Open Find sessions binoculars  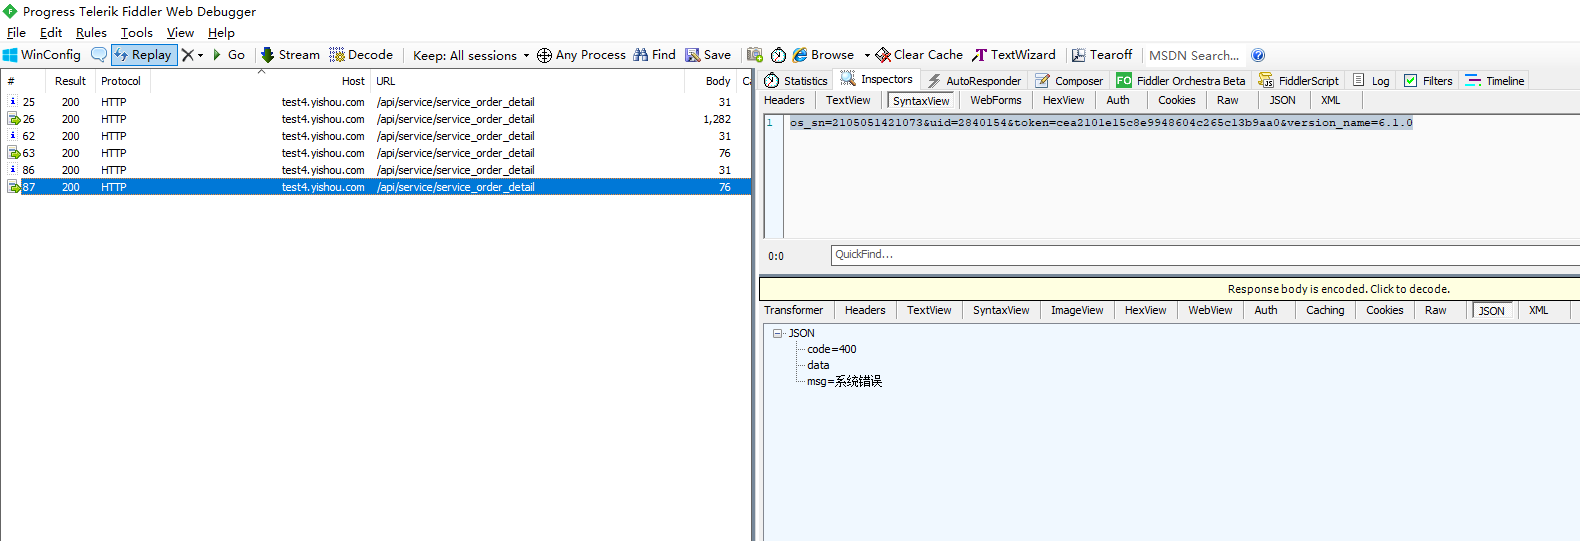click(x=654, y=55)
